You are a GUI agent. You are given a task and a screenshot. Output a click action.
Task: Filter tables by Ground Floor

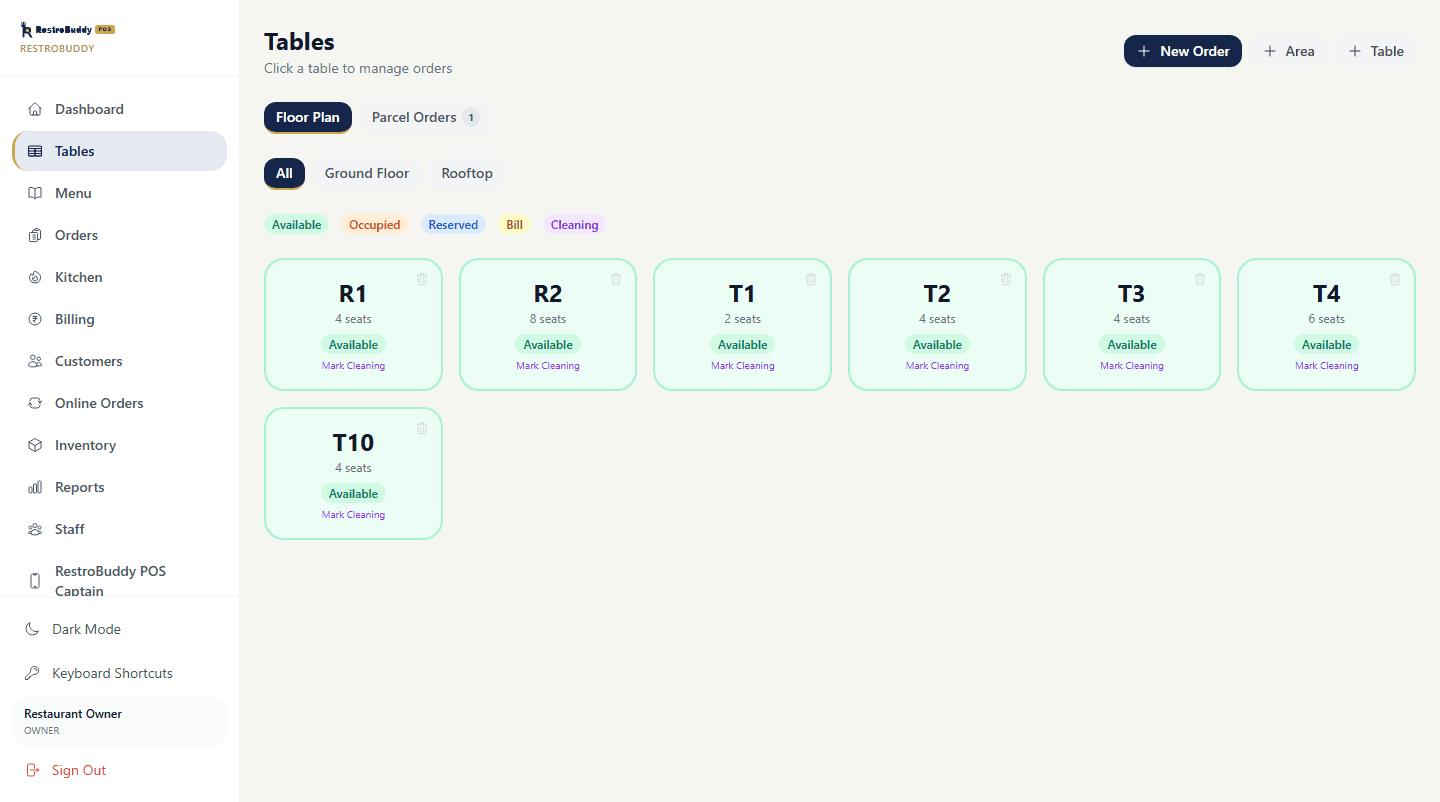click(x=367, y=173)
